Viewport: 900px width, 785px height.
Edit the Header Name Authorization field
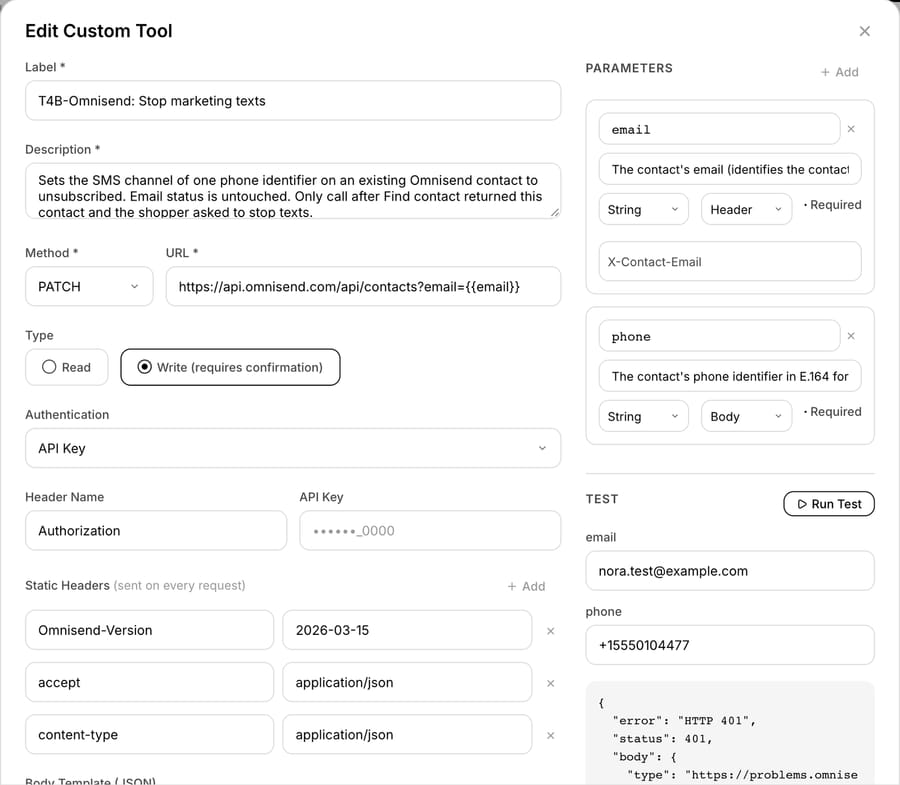tap(156, 531)
